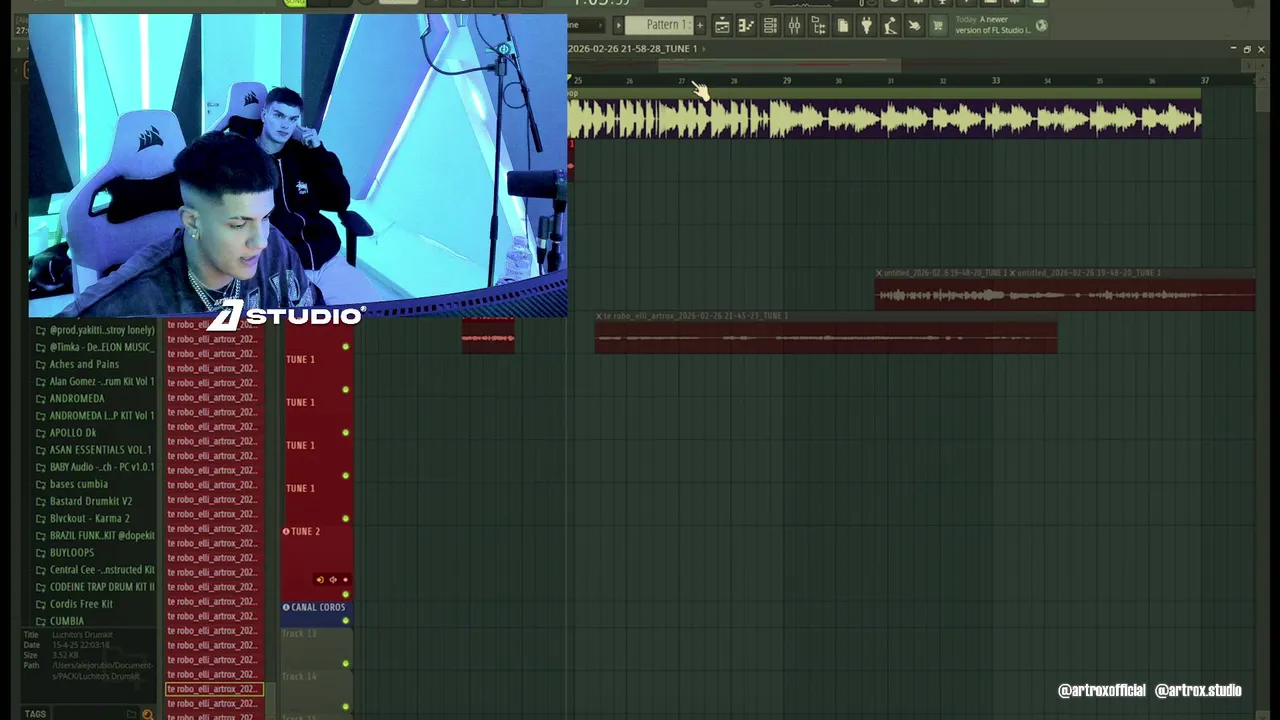
Task: Open the snap selector dropdown left of Pattern
Action: (585, 25)
